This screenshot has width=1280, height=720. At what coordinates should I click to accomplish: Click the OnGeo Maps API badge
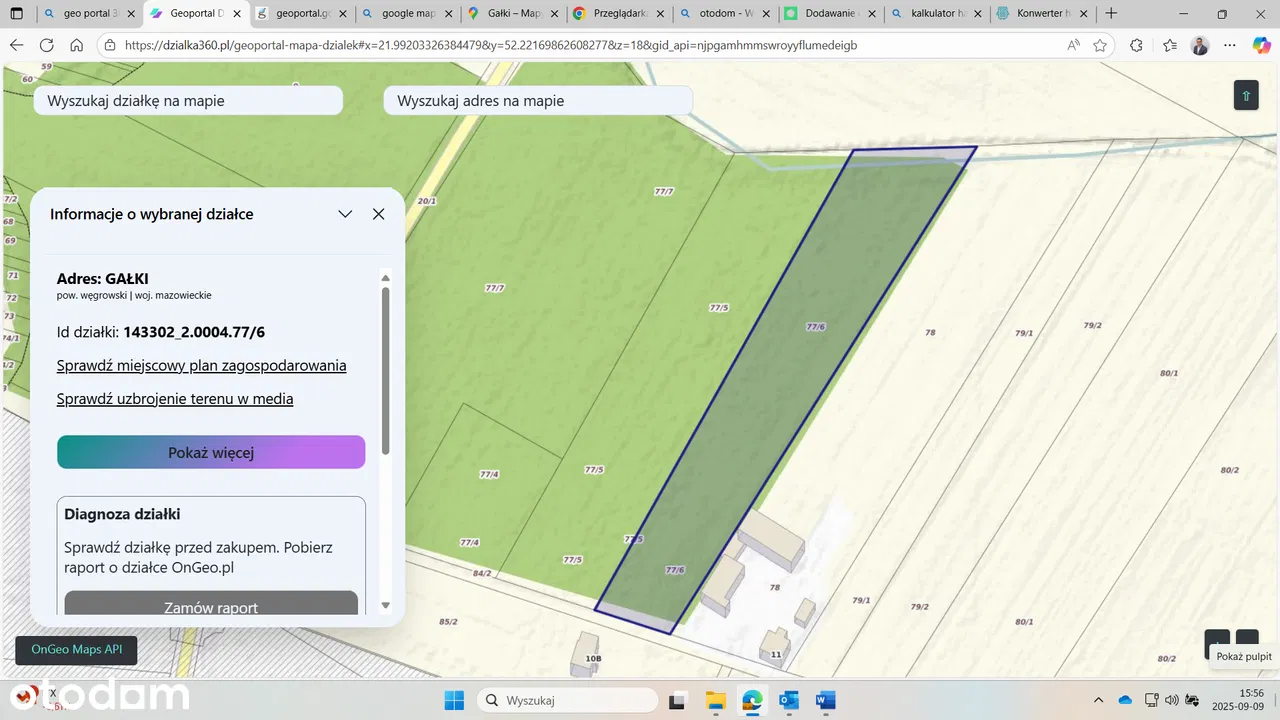76,650
